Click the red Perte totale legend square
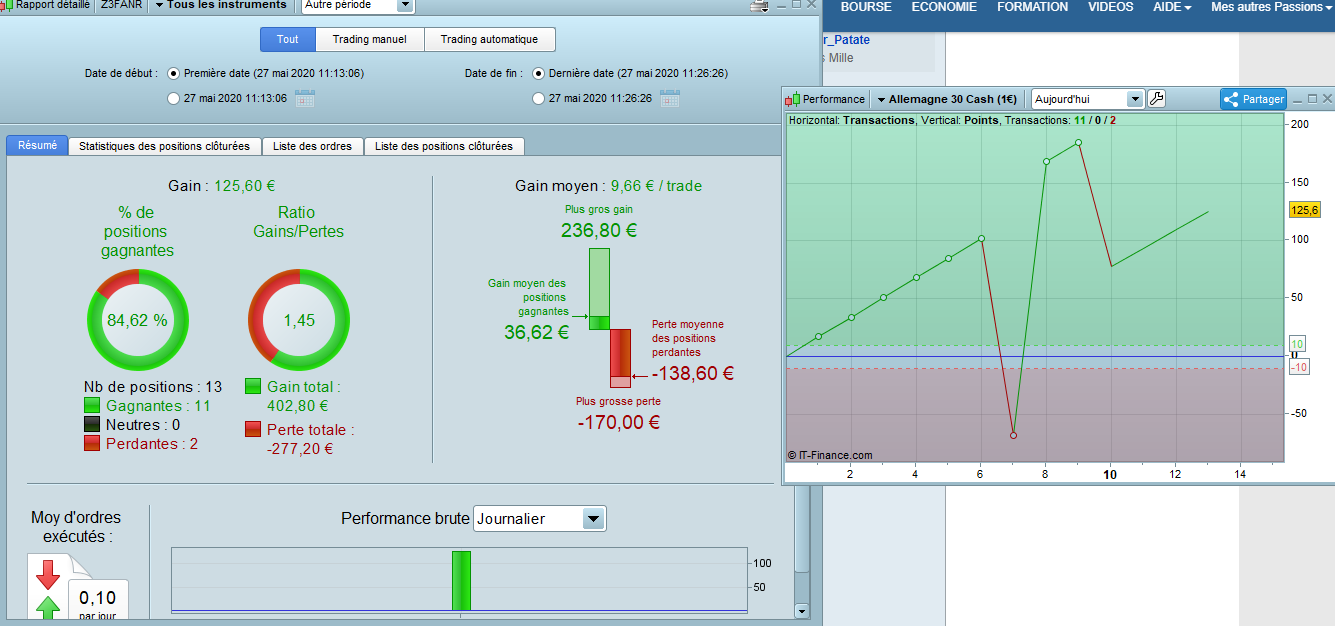The image size is (1335, 626). (253, 429)
